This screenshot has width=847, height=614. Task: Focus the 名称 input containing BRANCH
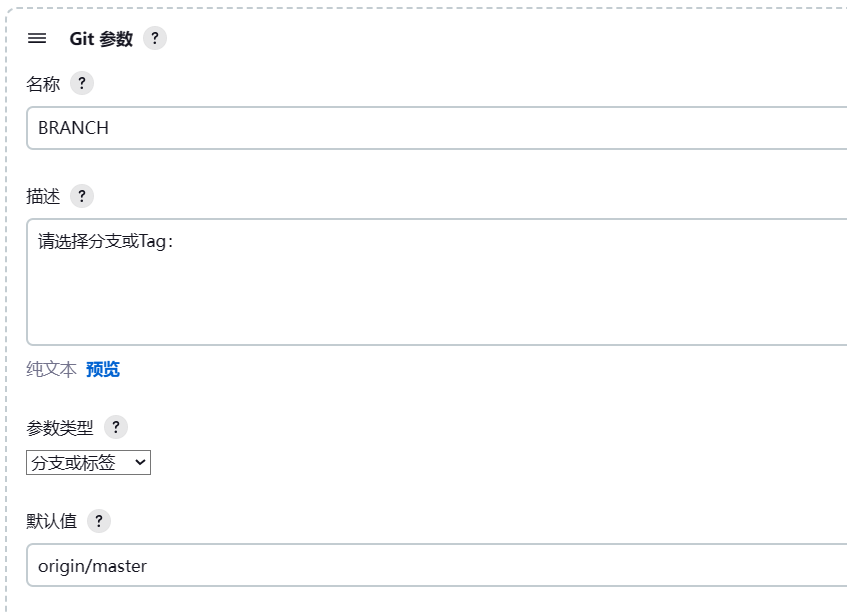tap(436, 128)
